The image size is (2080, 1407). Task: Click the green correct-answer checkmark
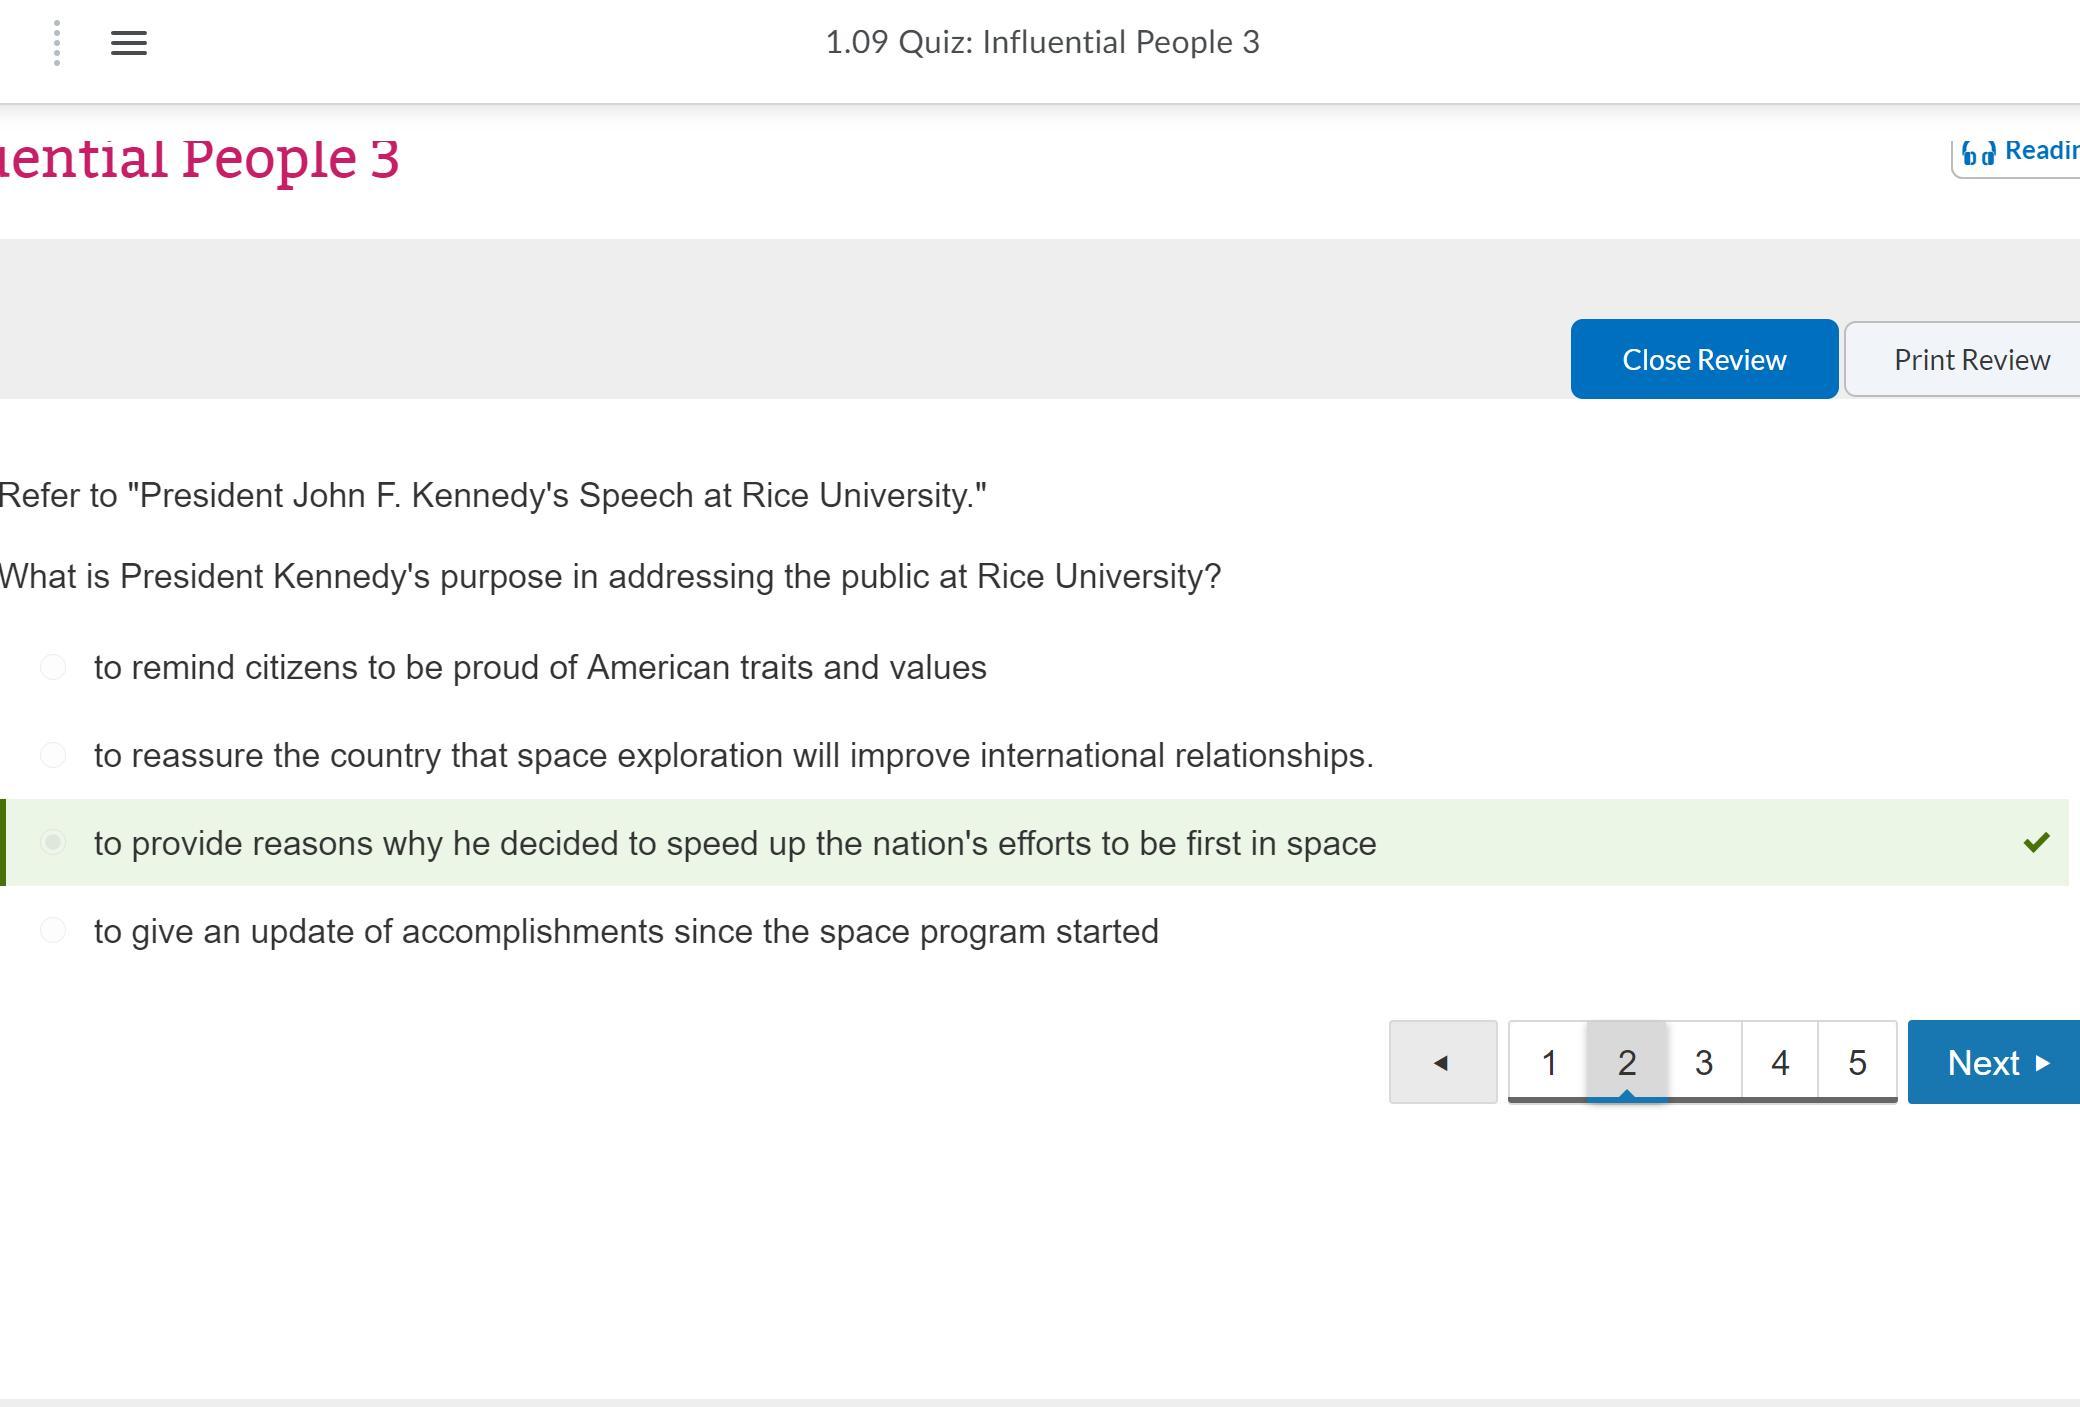point(2035,843)
